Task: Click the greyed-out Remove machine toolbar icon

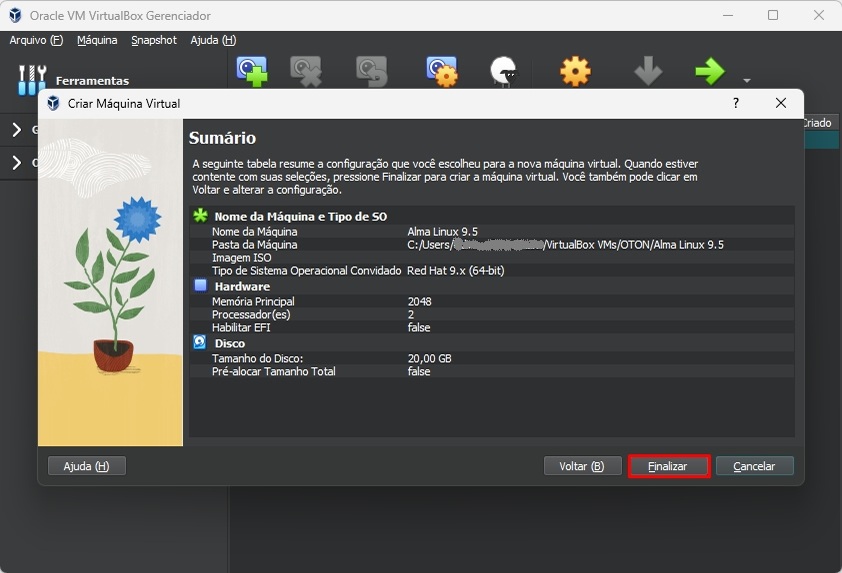Action: coord(306,71)
